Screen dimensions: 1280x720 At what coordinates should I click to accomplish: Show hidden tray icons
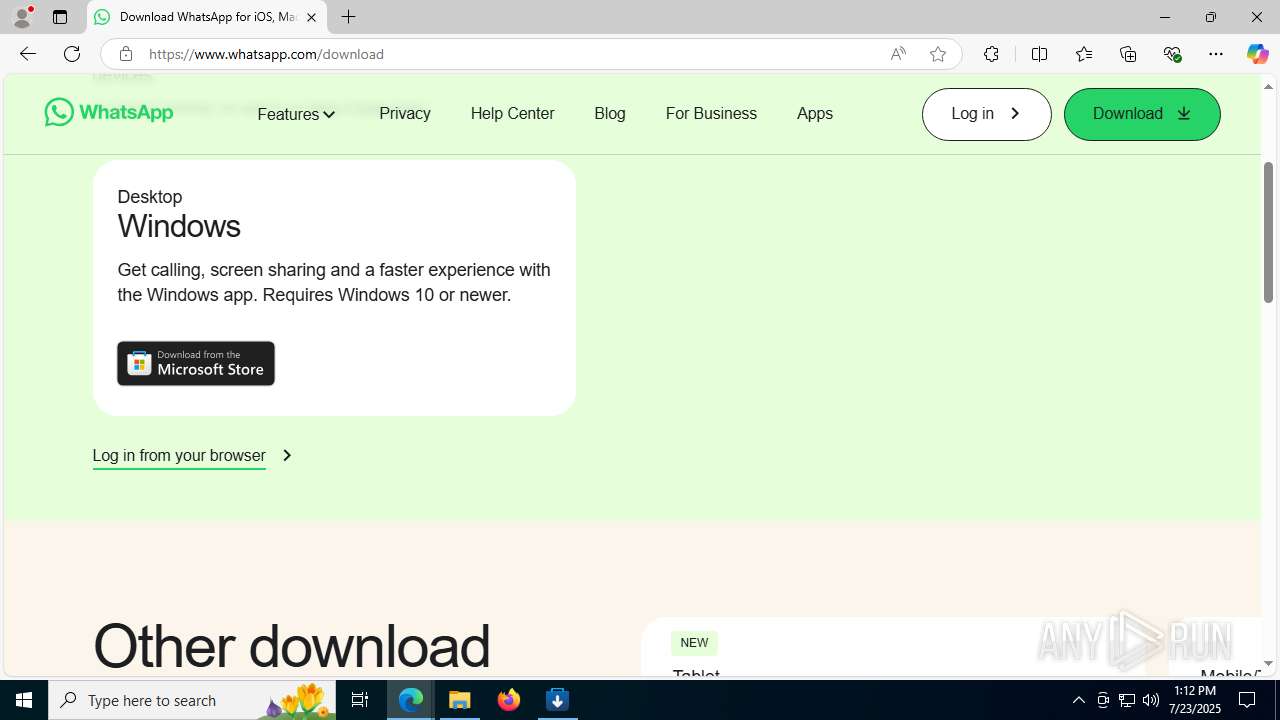(x=1078, y=700)
